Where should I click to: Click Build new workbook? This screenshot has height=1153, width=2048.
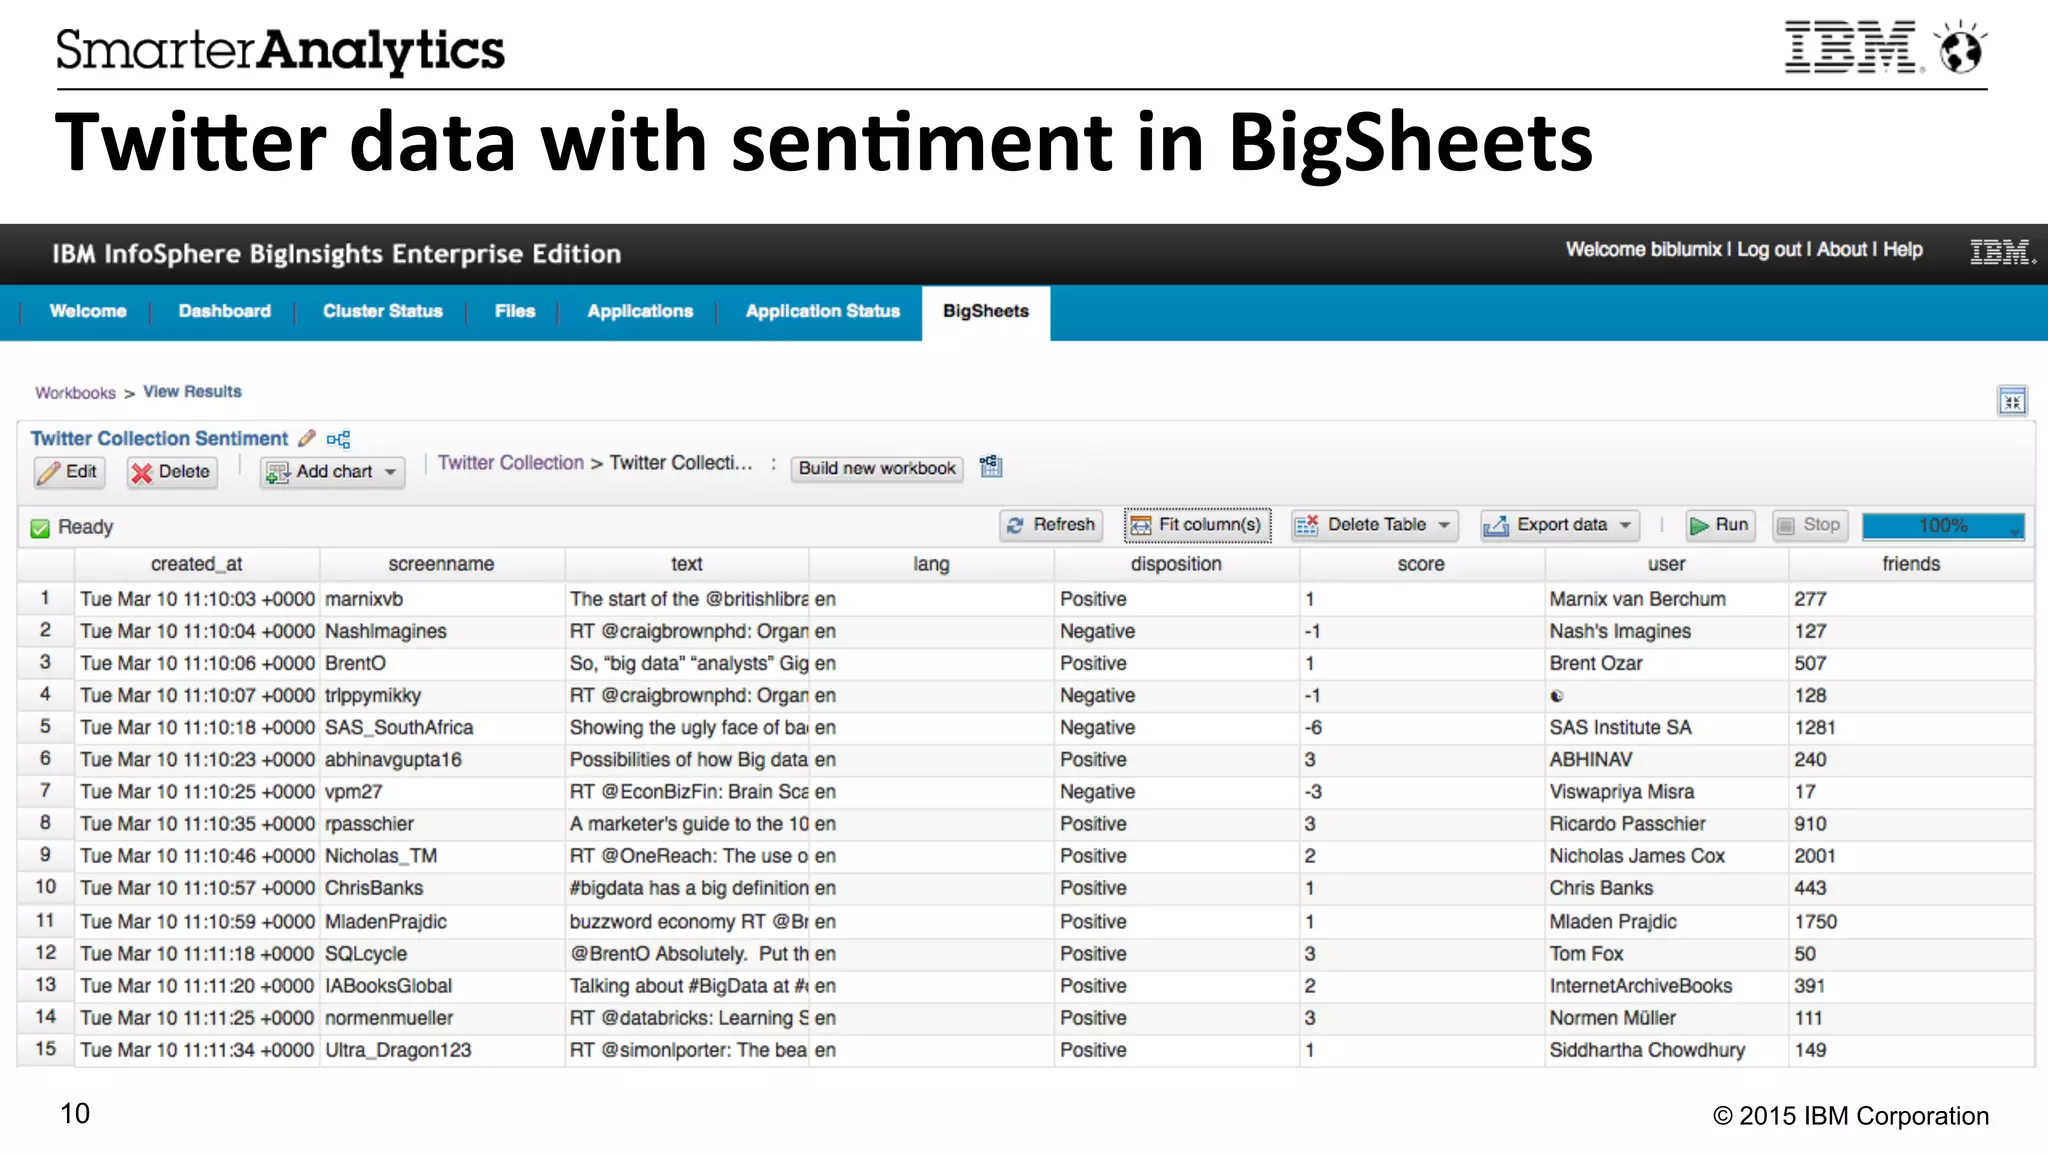pos(877,468)
